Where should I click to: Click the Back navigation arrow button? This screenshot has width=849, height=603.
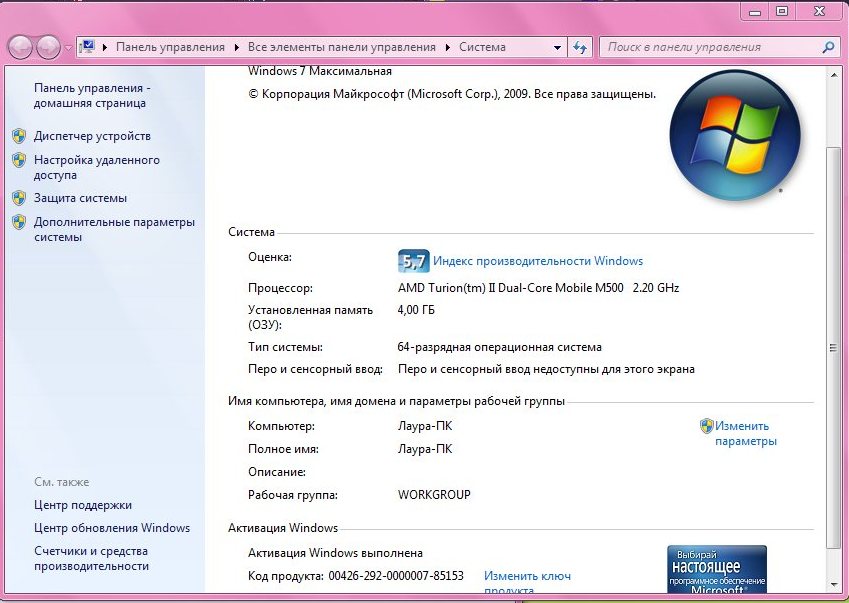21,47
